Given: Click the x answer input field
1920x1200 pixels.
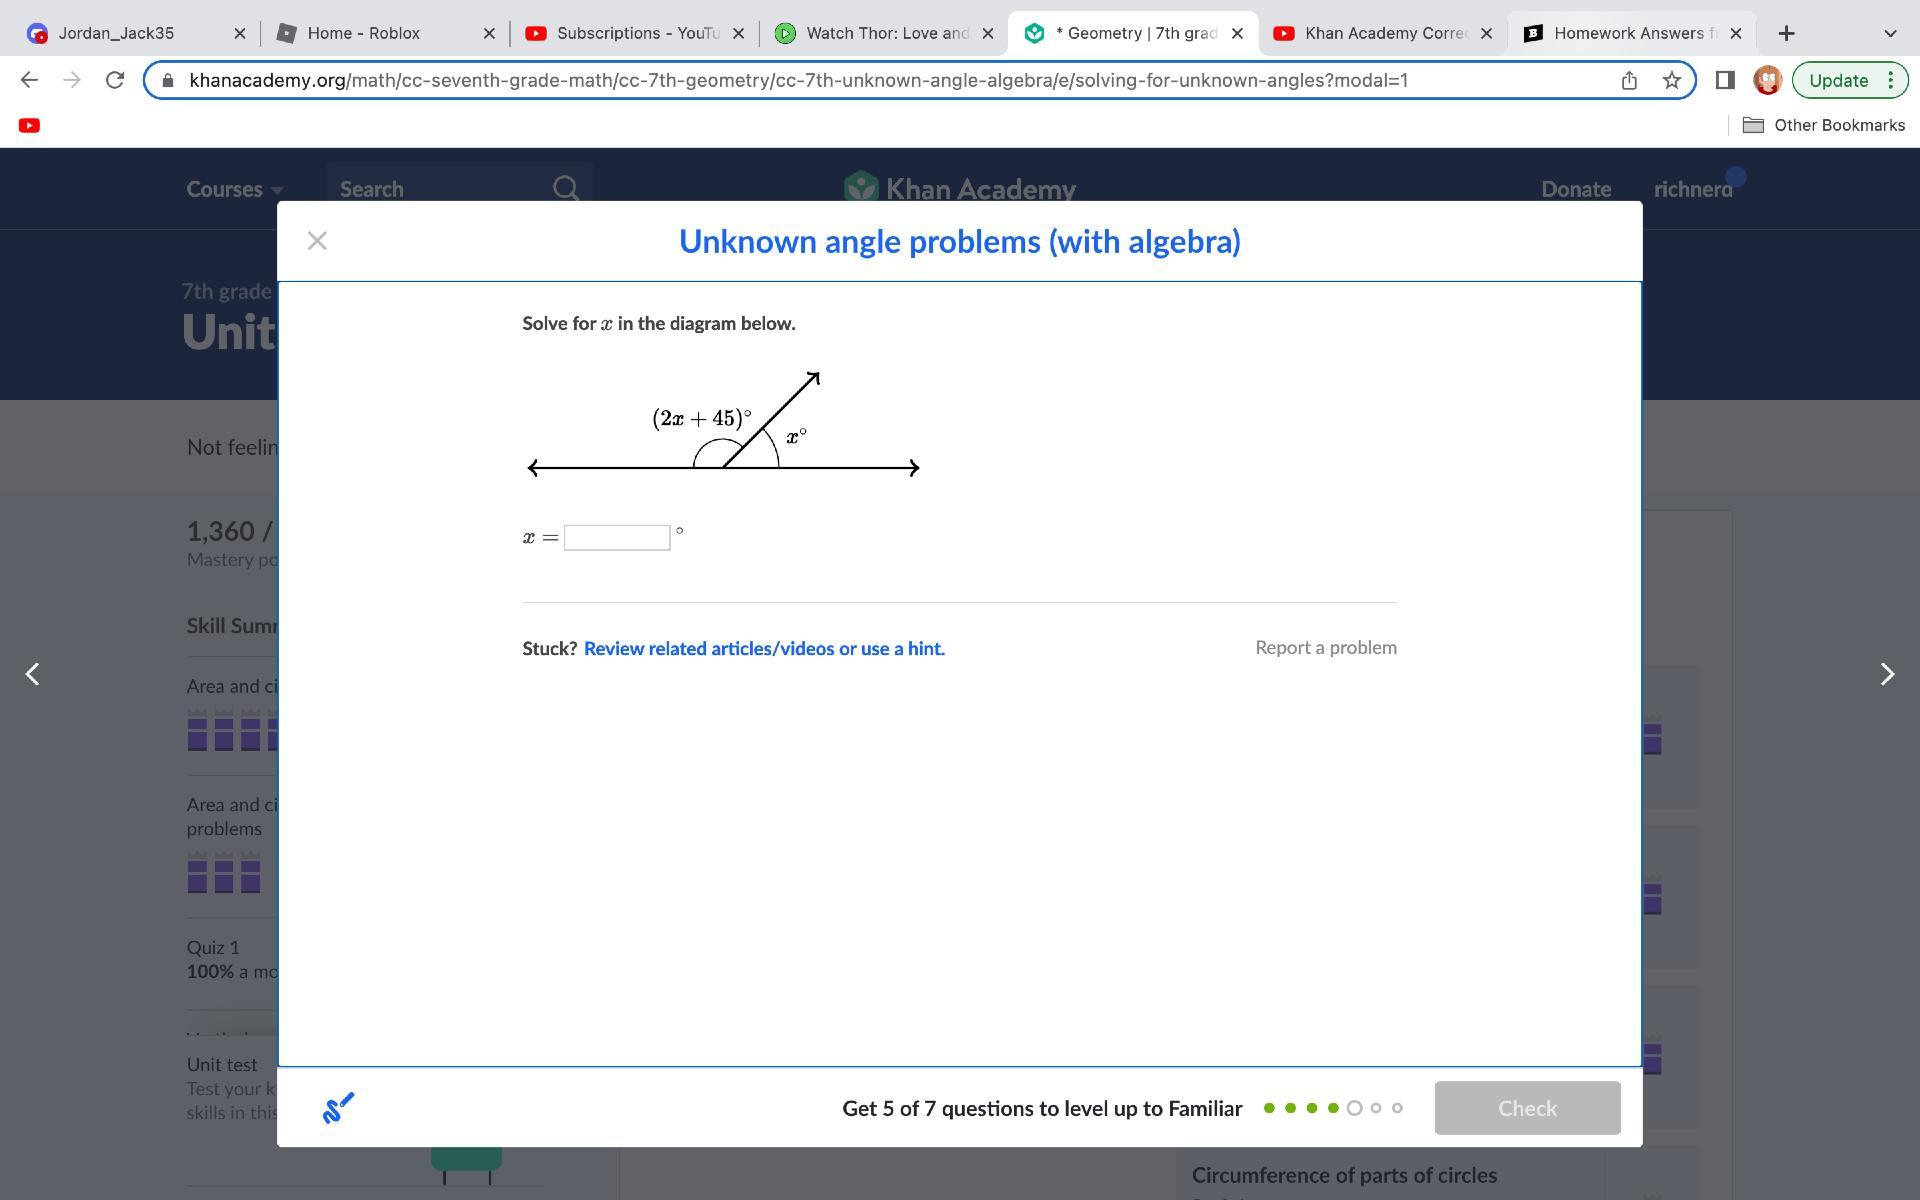Looking at the screenshot, I should coord(617,538).
